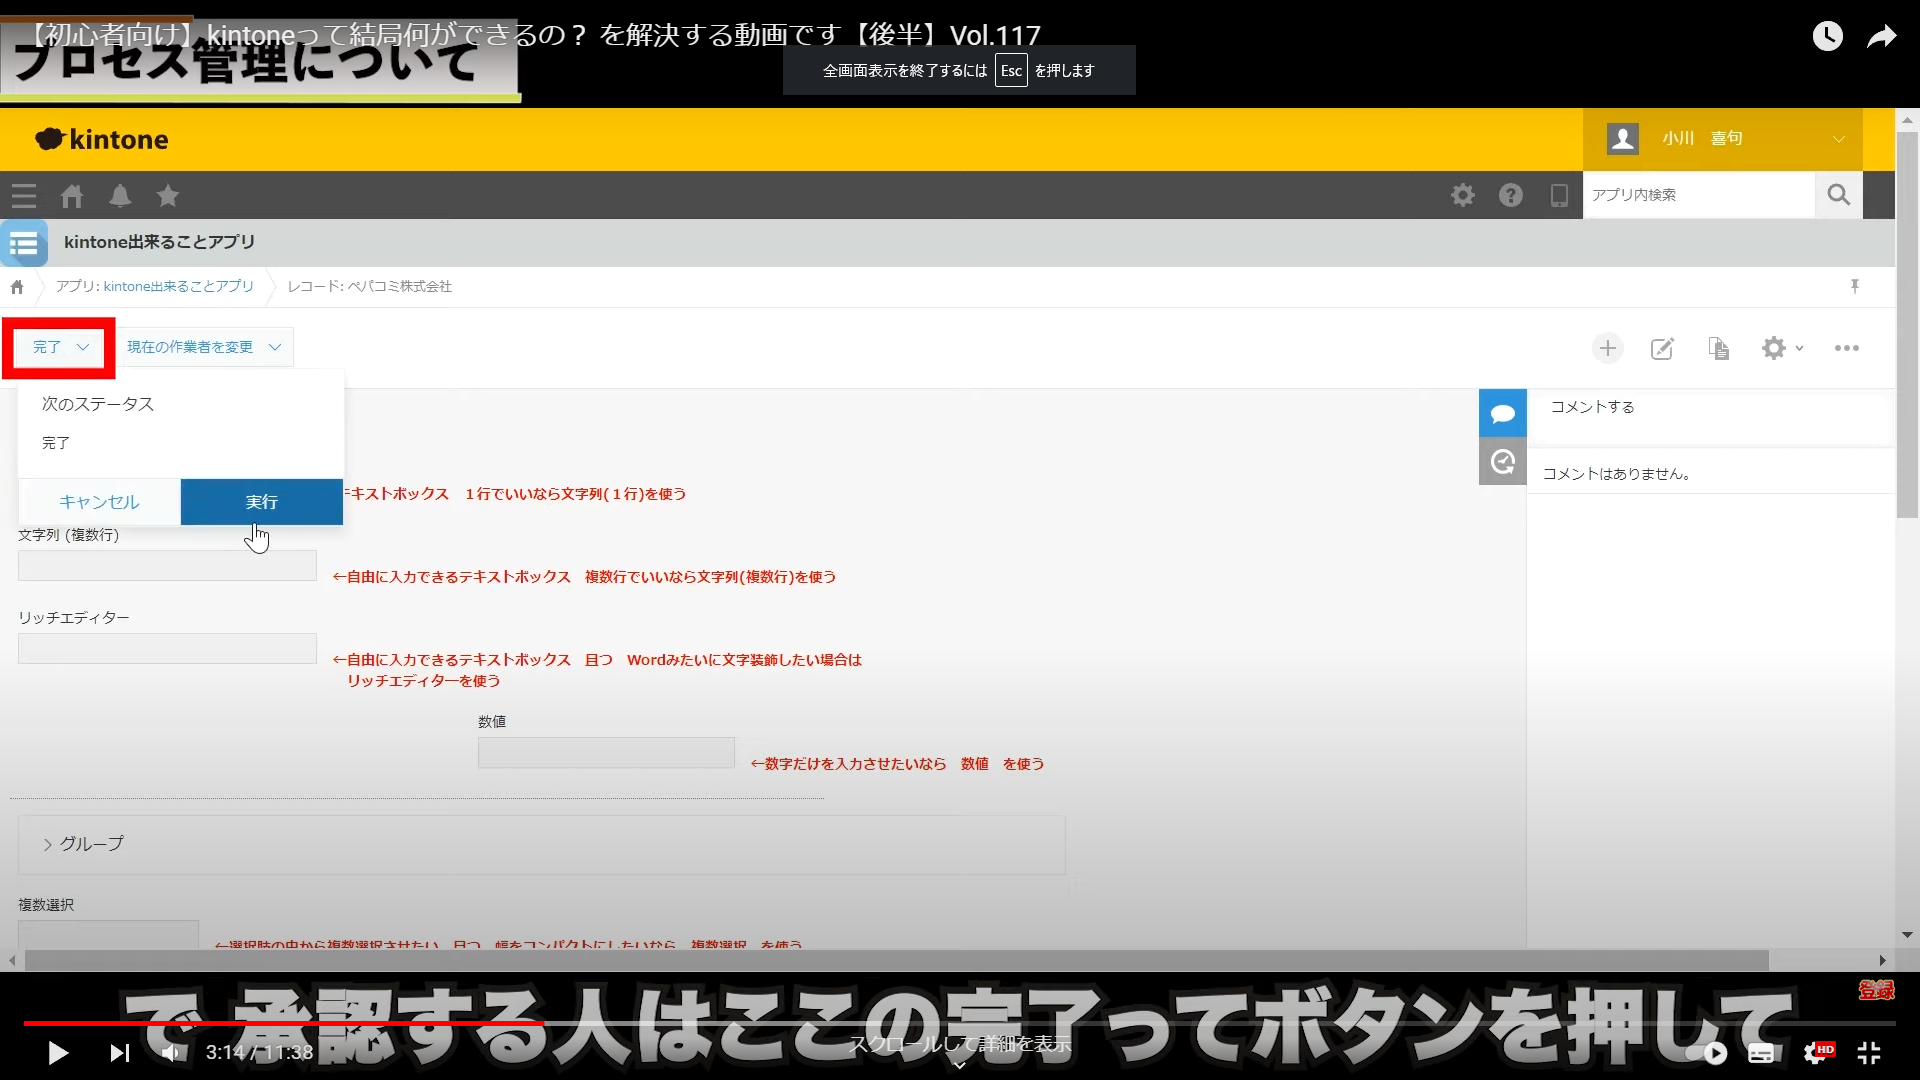Open the comments speech bubble tab
The width and height of the screenshot is (1920, 1080).
pyautogui.click(x=1502, y=413)
